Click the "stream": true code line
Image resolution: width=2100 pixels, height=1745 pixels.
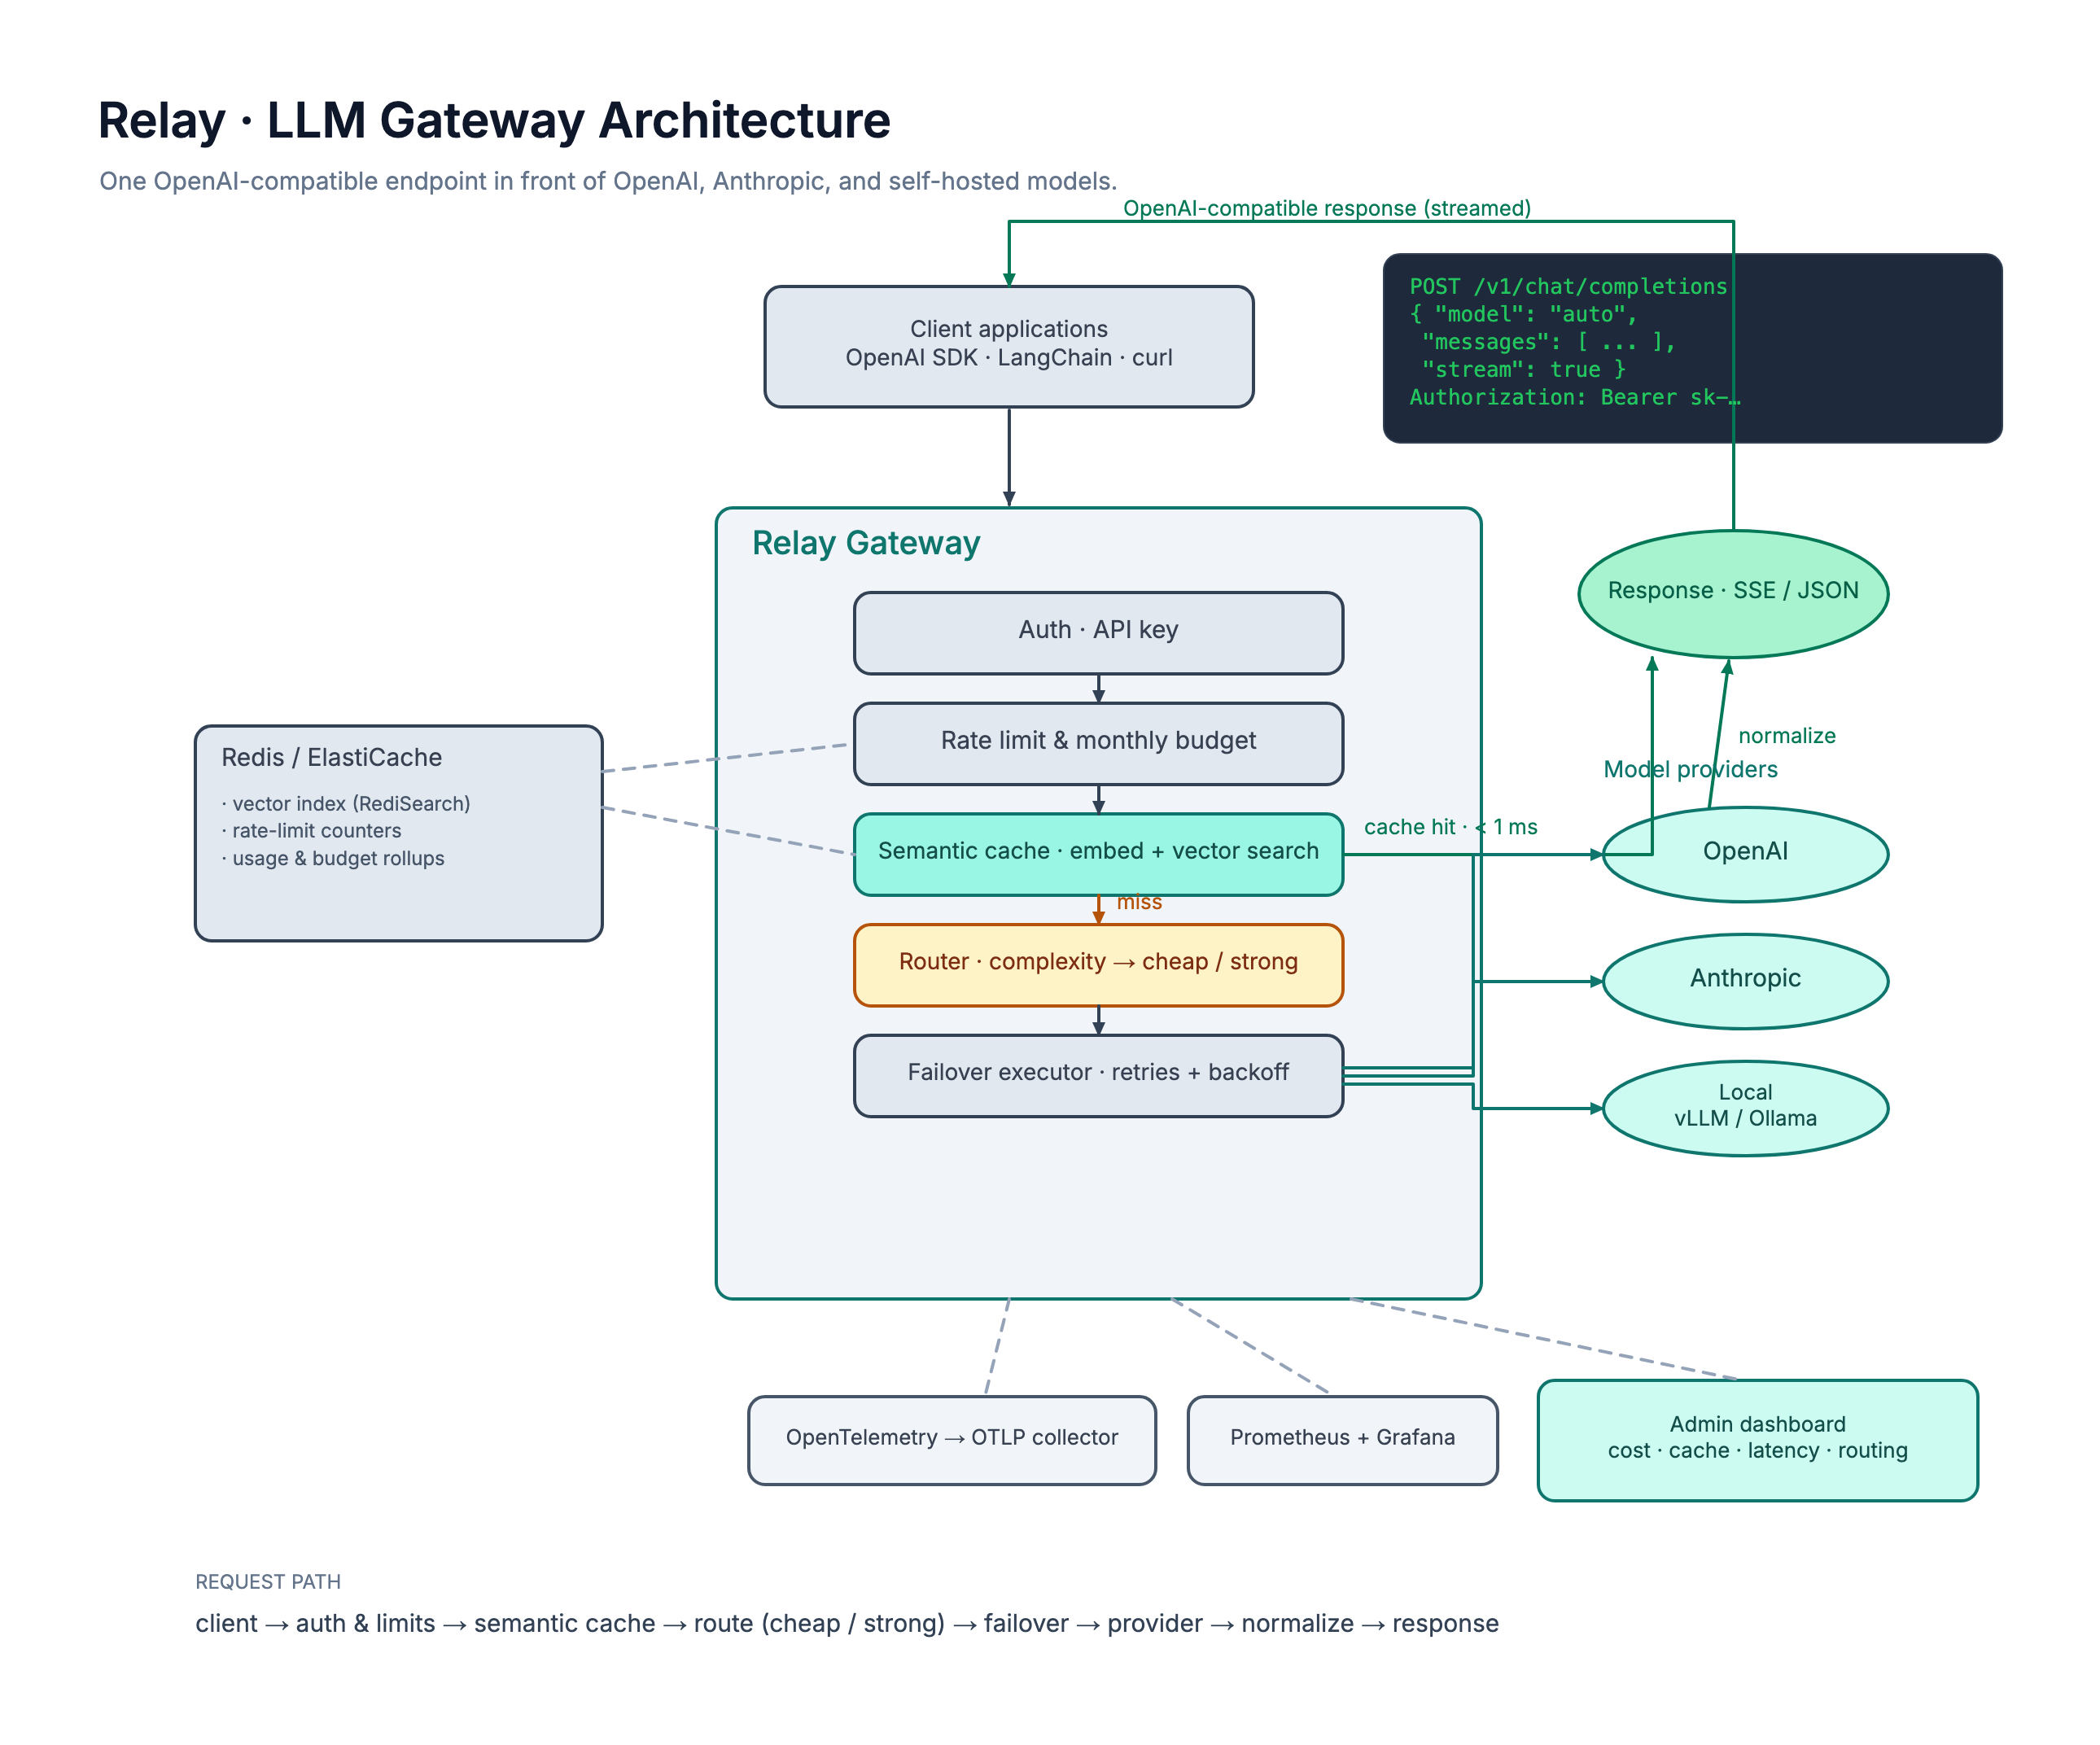click(x=1524, y=369)
